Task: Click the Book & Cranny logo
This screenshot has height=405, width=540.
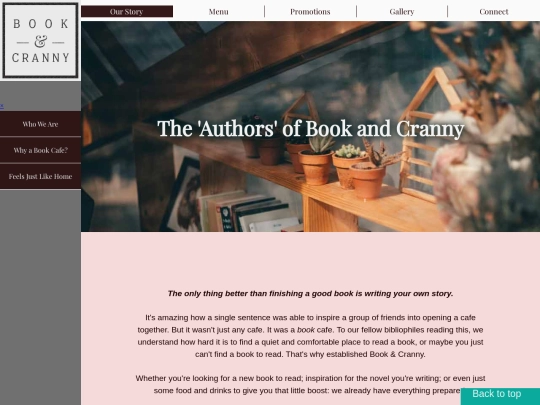Action: click(40, 40)
